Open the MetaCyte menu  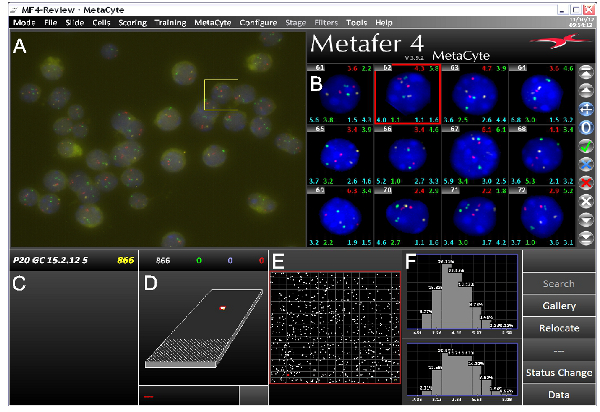point(211,22)
